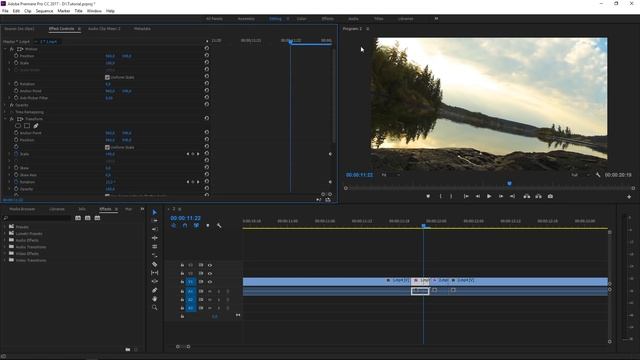Switch to the Metadata tab
The height and width of the screenshot is (360, 640).
click(x=142, y=29)
